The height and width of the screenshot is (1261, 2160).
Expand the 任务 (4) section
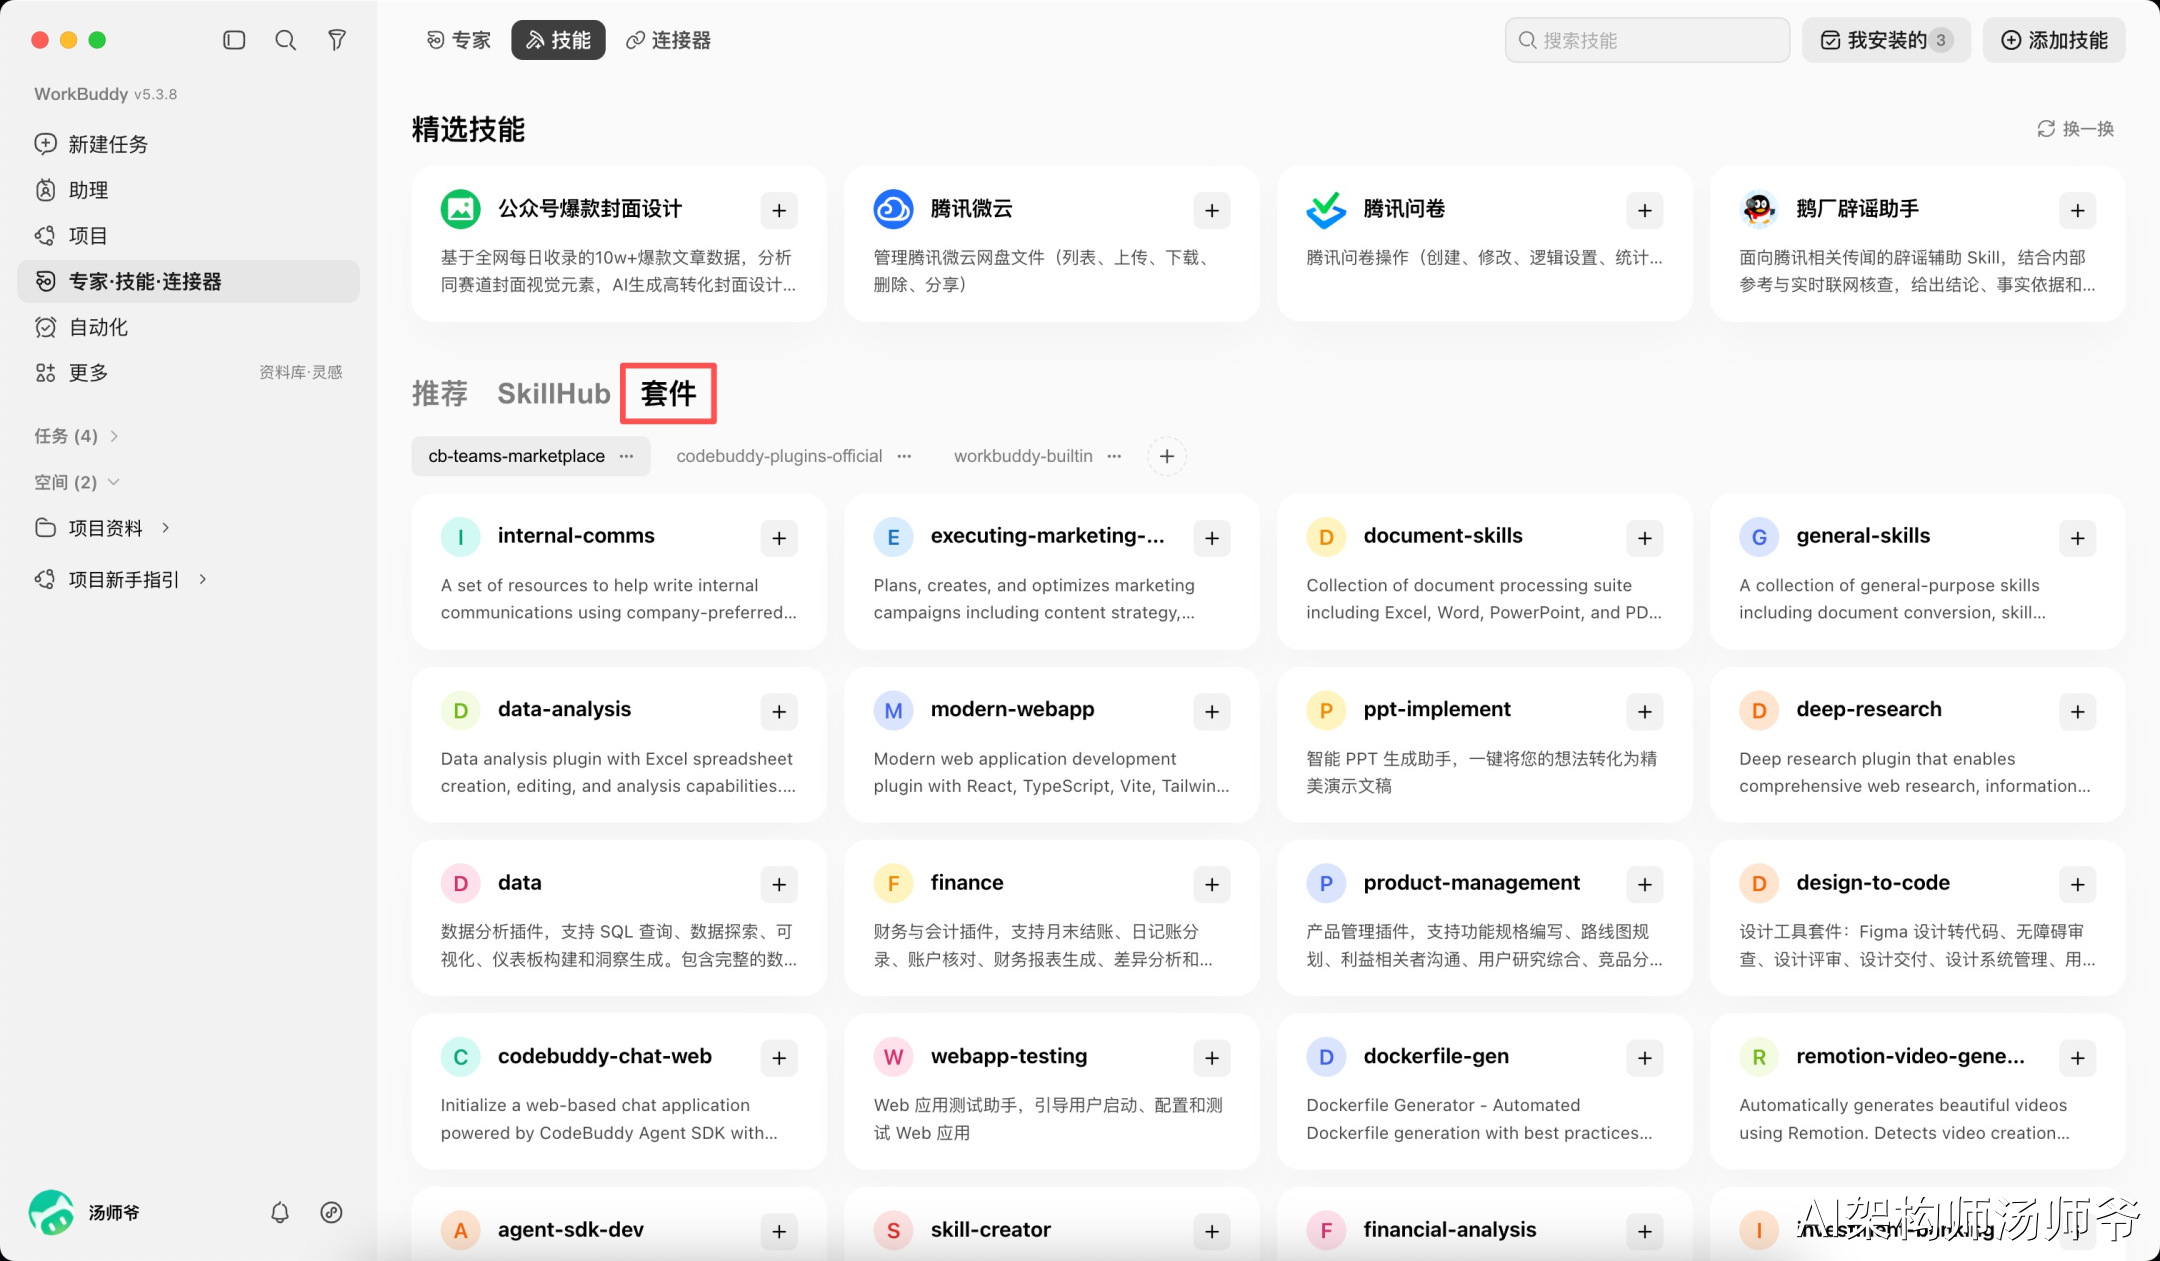[x=77, y=436]
